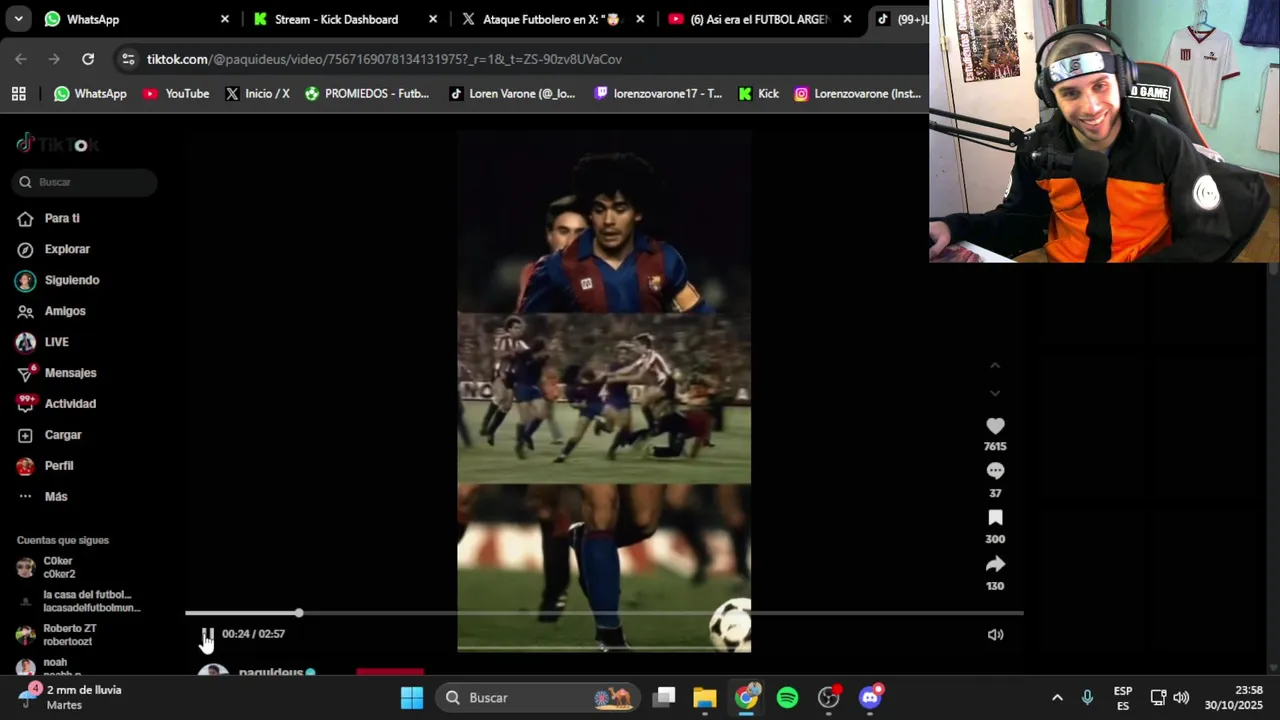Save the video with the bookmark icon
The width and height of the screenshot is (1280, 720).
pos(995,517)
